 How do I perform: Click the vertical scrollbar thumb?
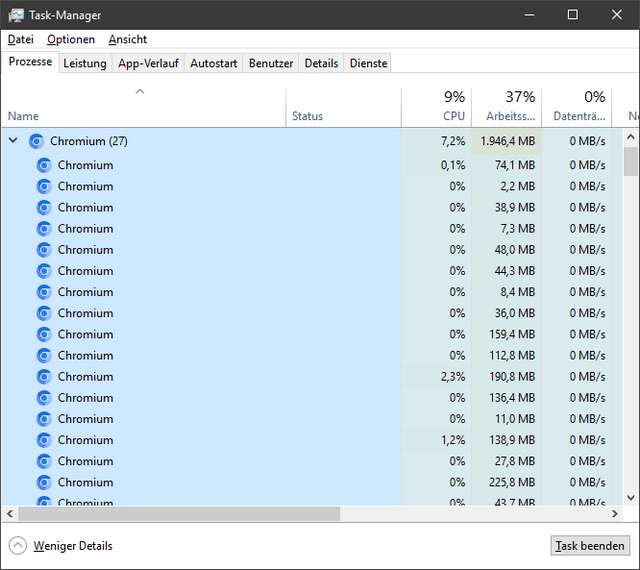pos(631,162)
